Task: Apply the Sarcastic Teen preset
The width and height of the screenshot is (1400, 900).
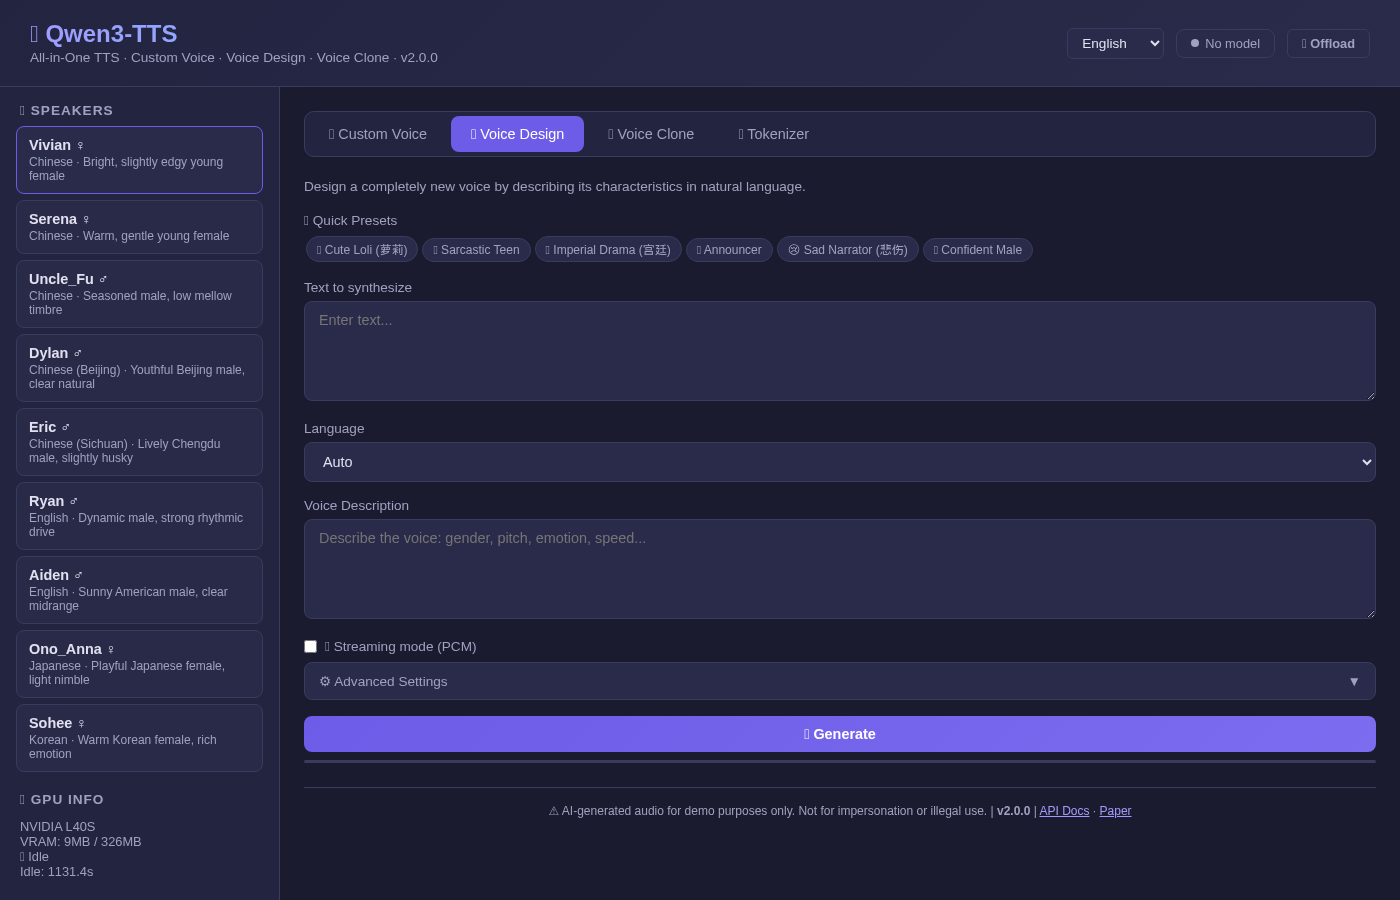Action: click(x=476, y=250)
